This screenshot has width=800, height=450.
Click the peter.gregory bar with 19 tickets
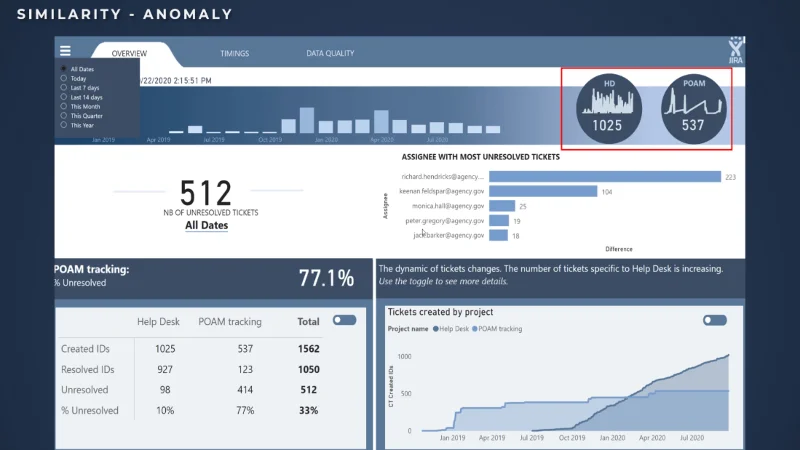point(499,221)
